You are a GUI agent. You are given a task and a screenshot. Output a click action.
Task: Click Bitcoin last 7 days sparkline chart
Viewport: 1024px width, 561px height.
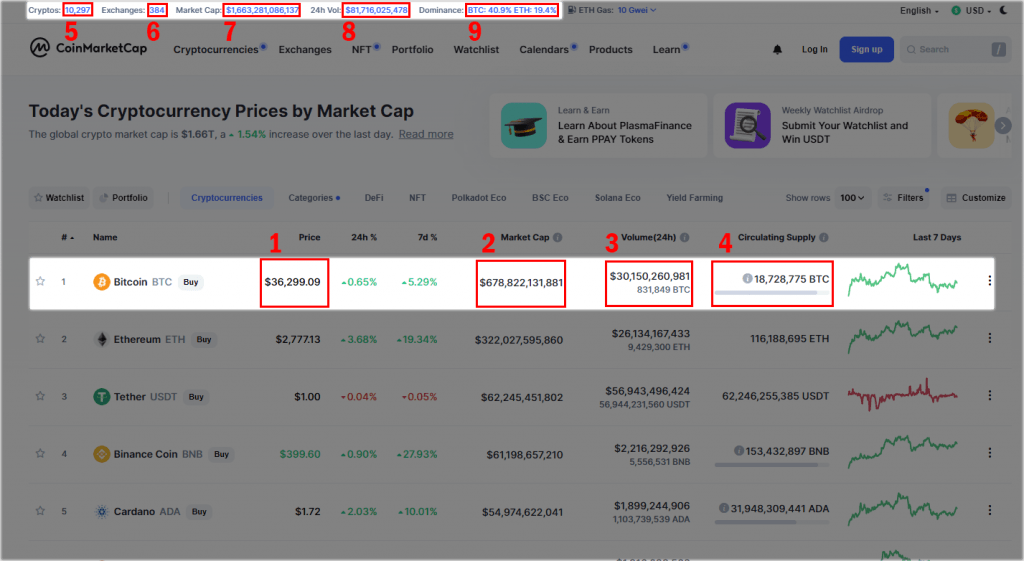[903, 279]
